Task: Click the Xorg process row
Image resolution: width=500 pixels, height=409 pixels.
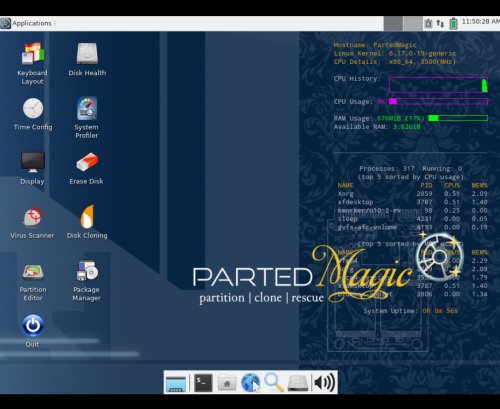Action: click(x=412, y=194)
